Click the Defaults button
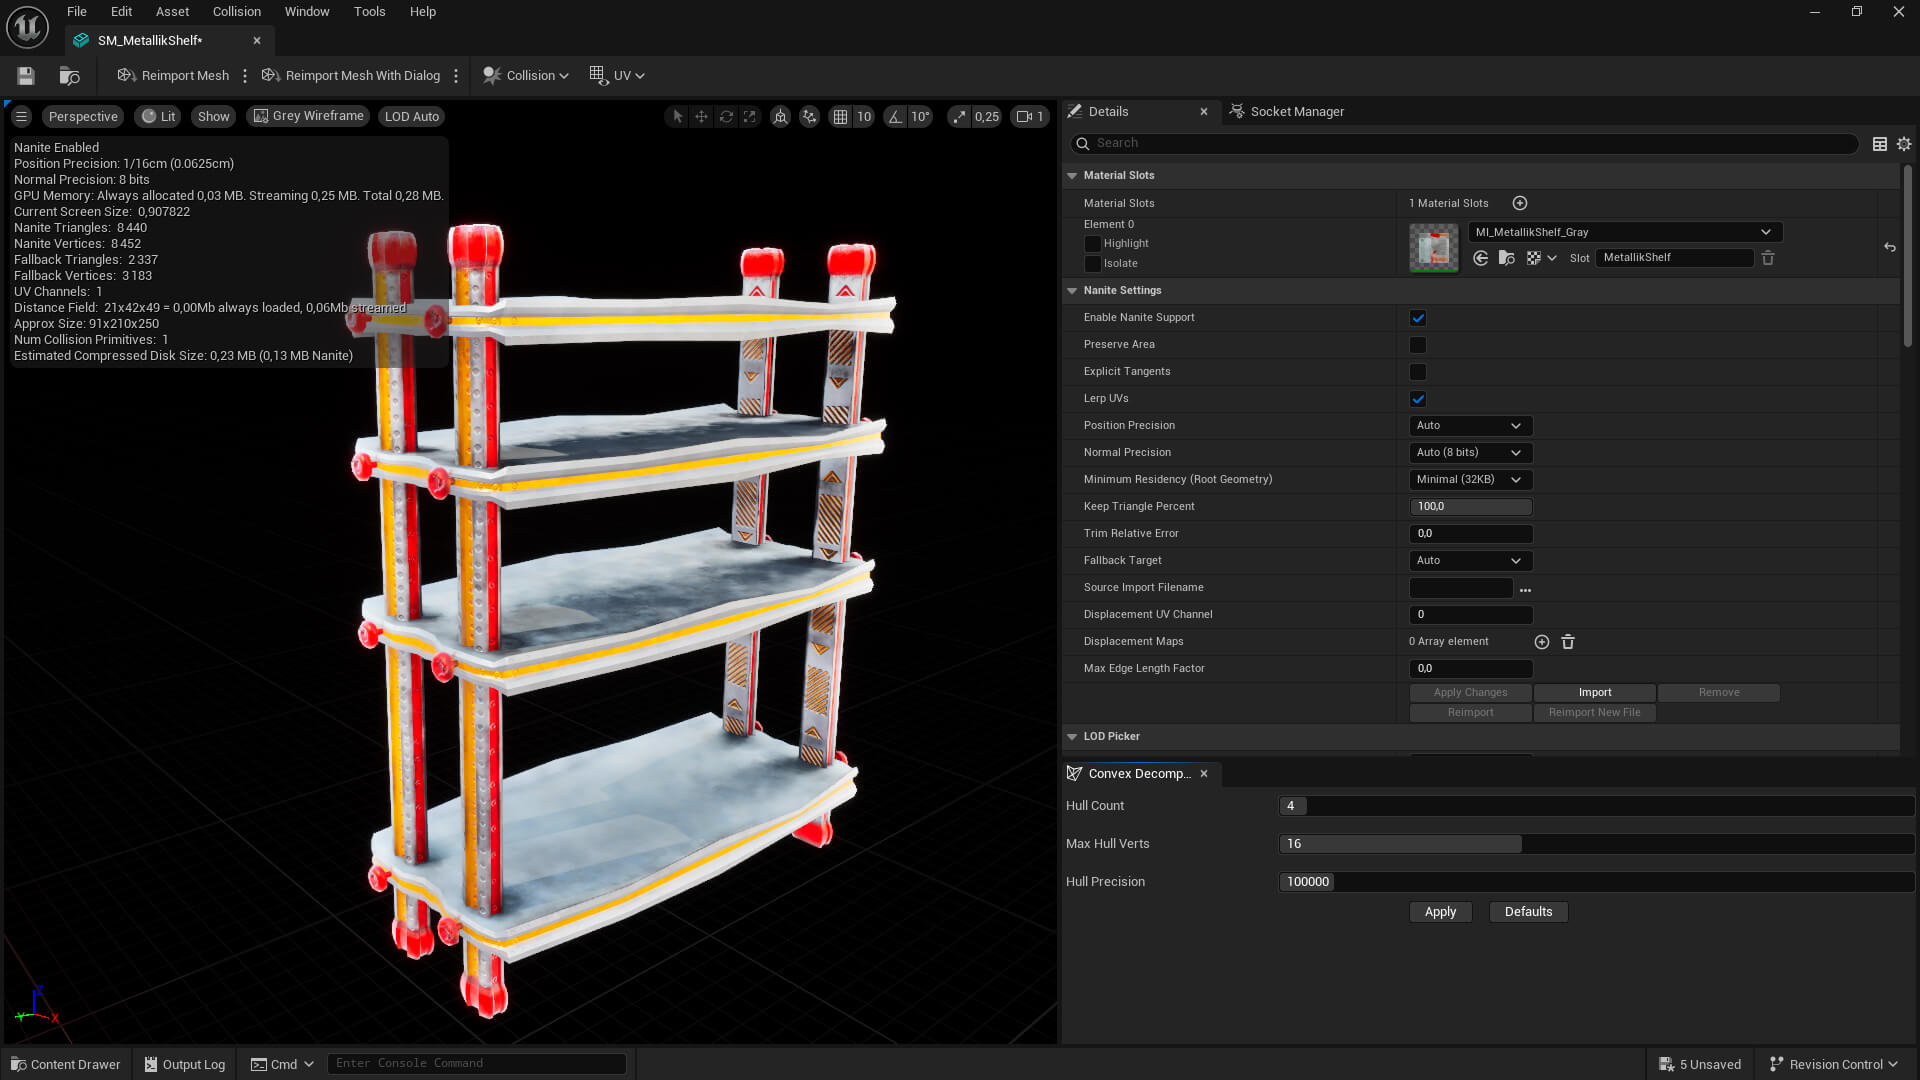The width and height of the screenshot is (1920, 1080). 1527,912
